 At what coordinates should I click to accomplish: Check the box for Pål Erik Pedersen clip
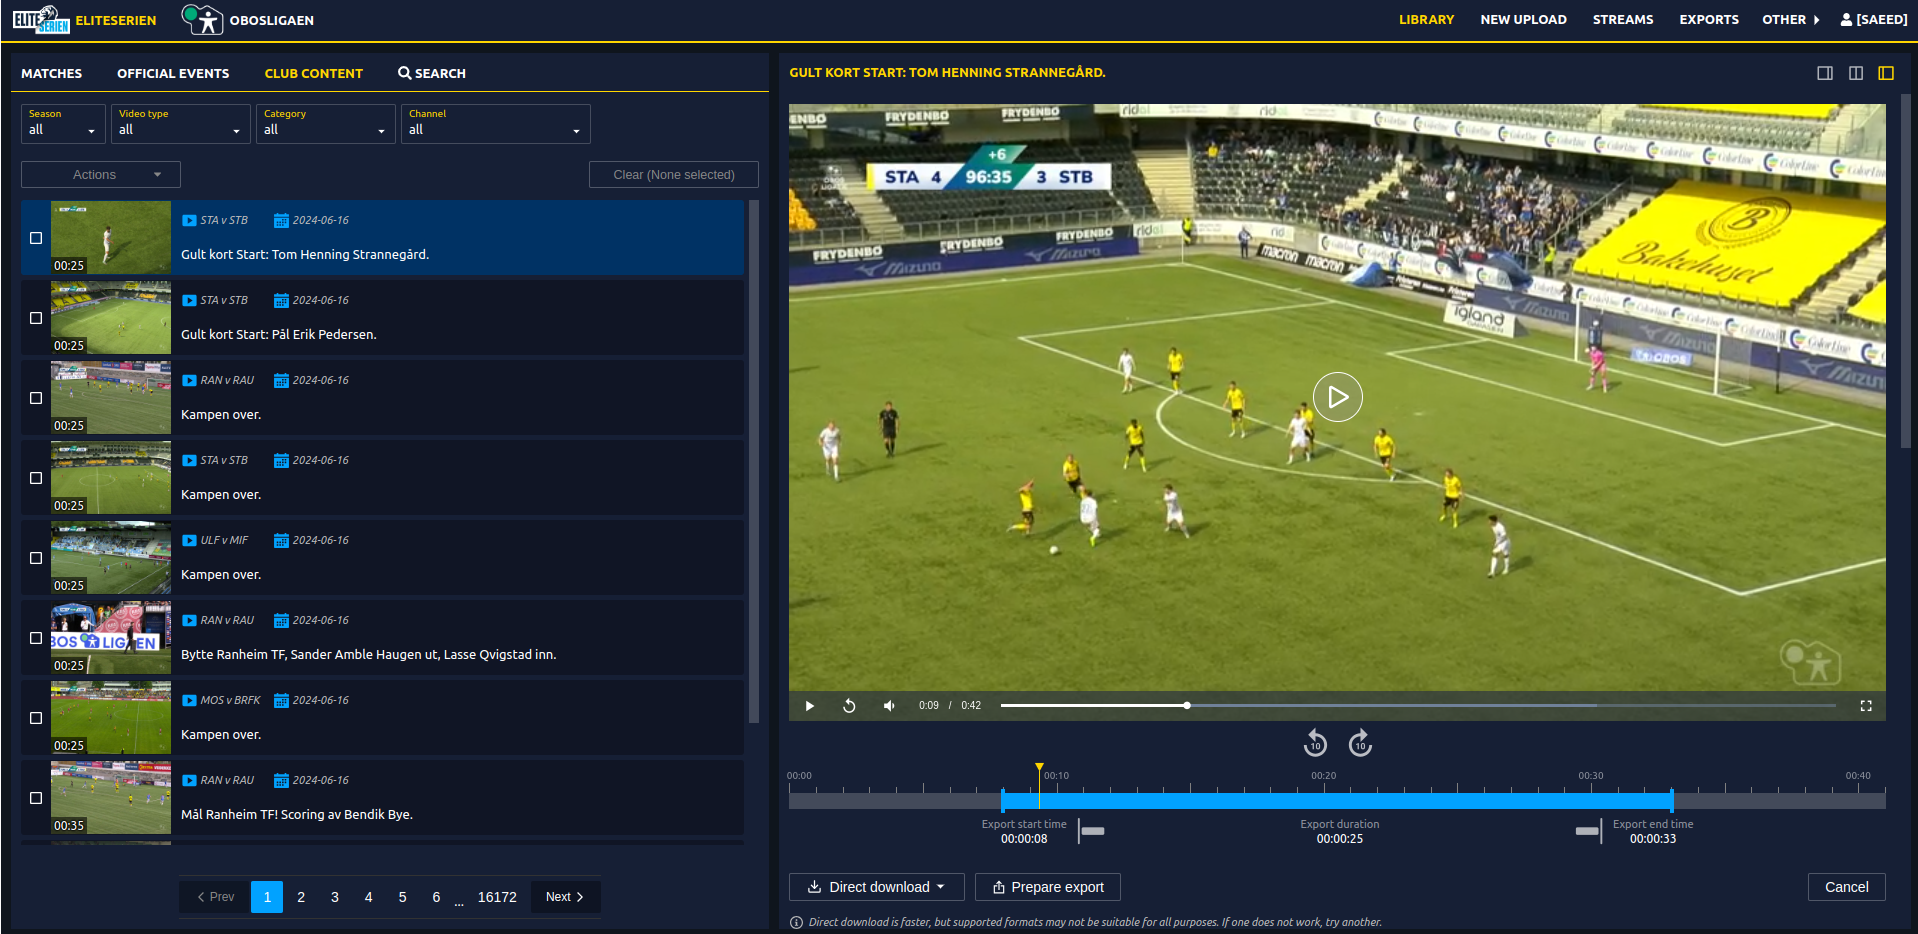(x=36, y=318)
